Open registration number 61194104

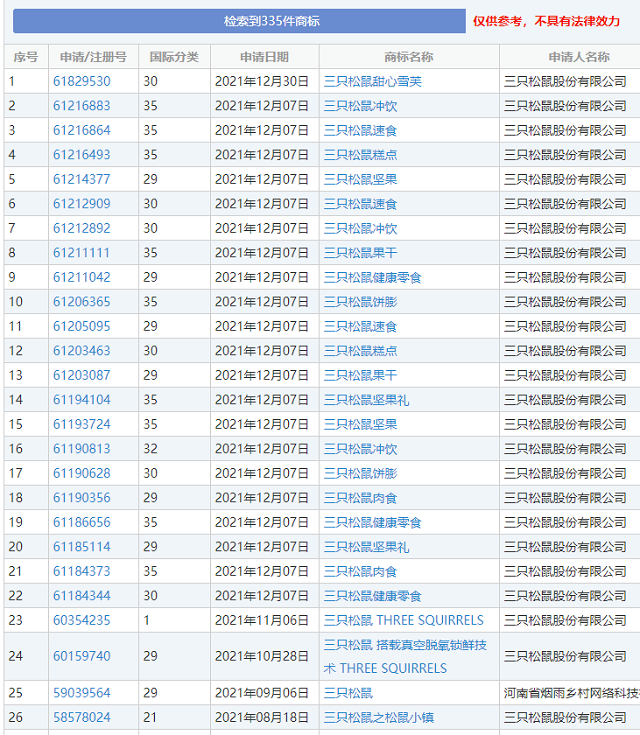pos(82,400)
